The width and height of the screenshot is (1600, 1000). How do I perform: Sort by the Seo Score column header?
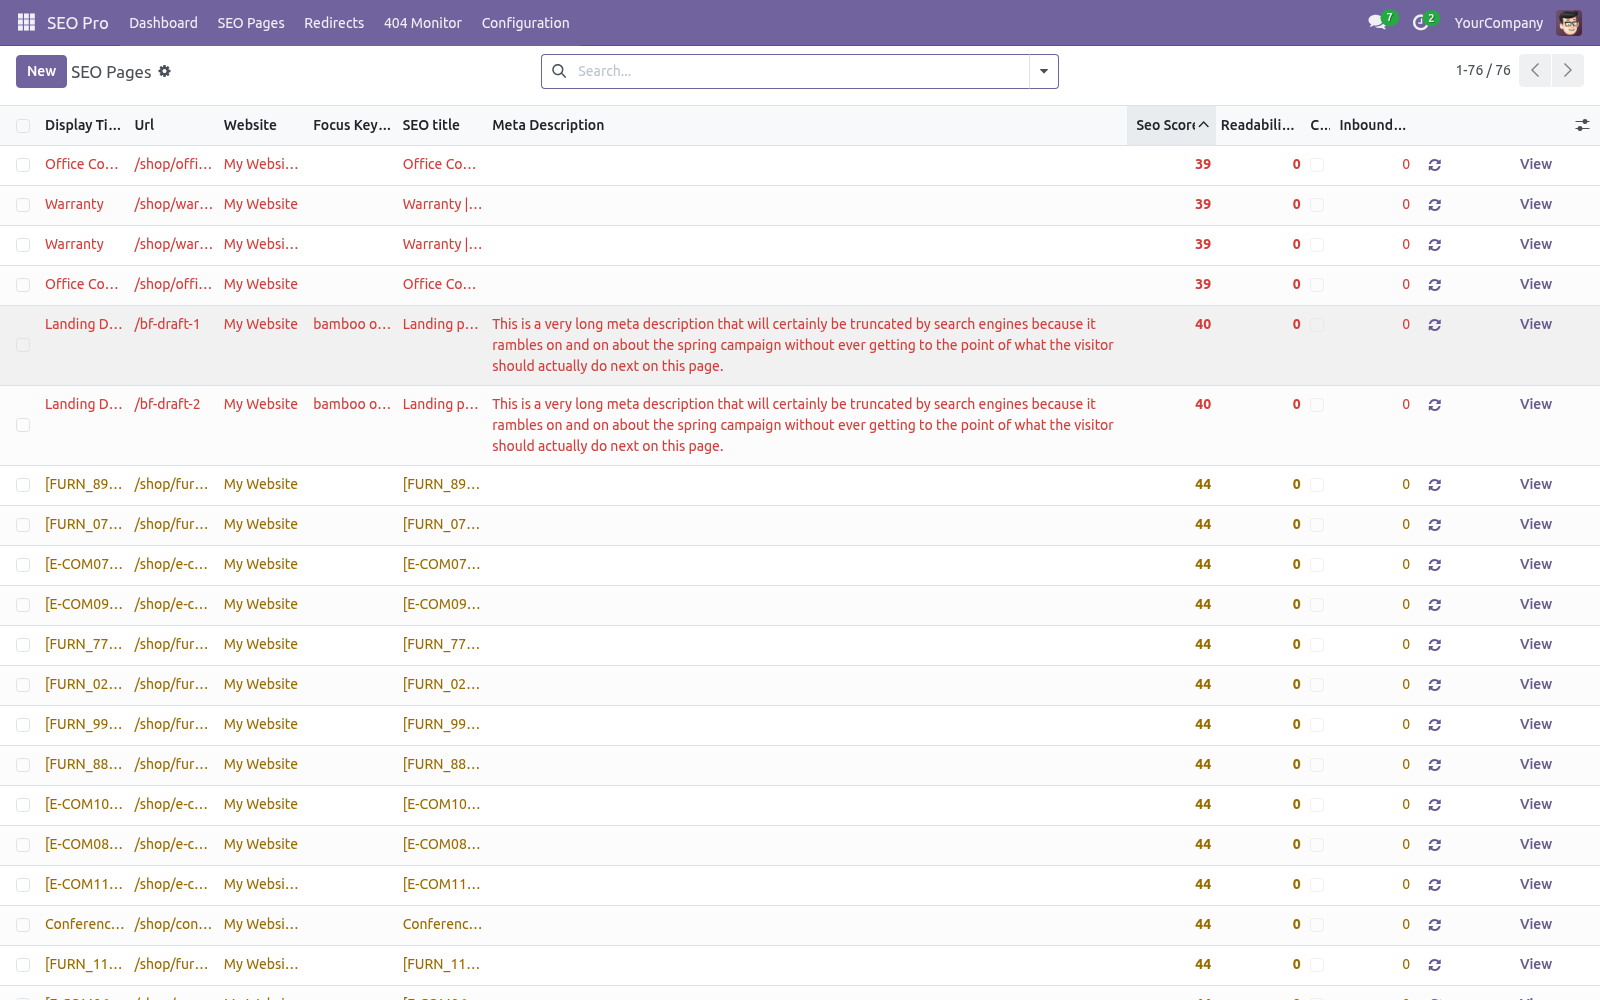1171,125
